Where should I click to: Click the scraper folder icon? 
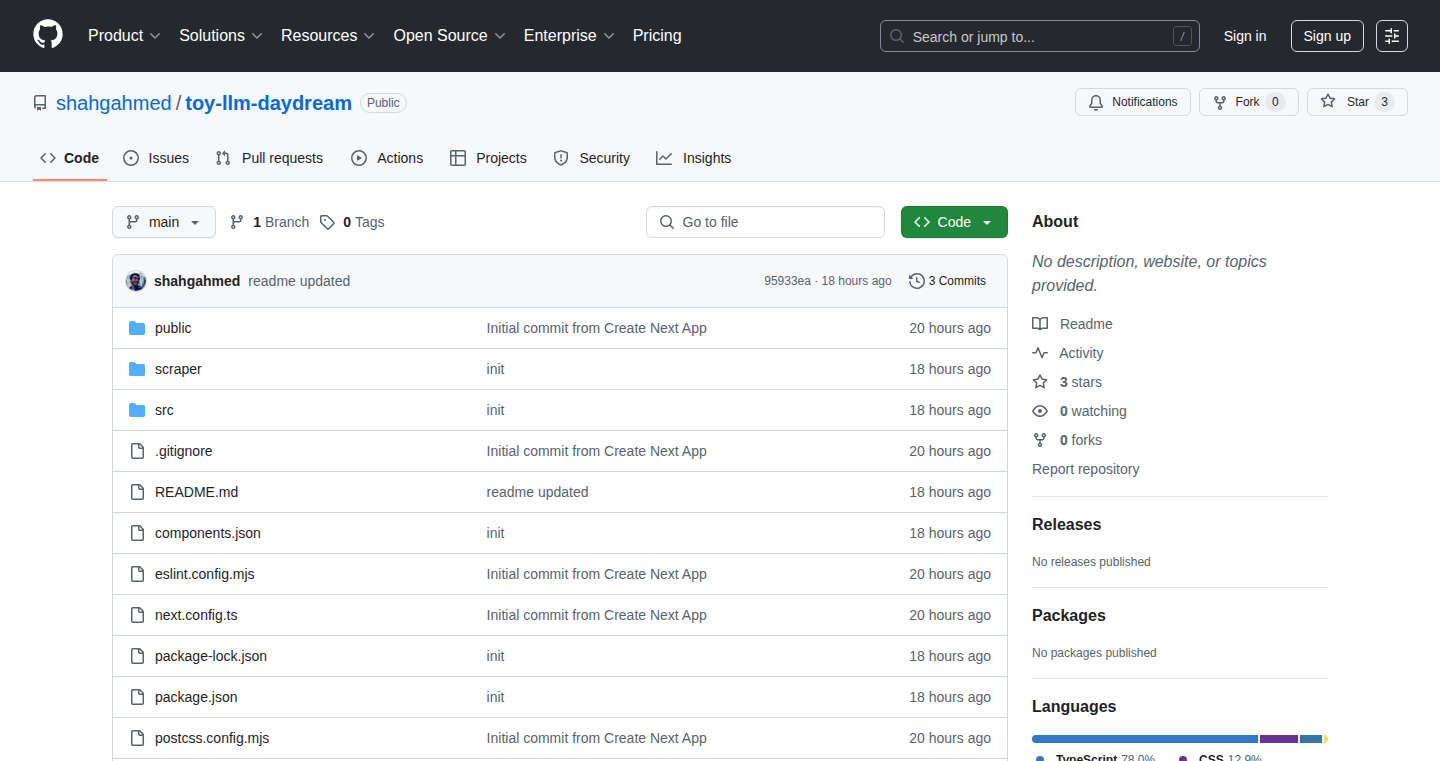point(137,369)
